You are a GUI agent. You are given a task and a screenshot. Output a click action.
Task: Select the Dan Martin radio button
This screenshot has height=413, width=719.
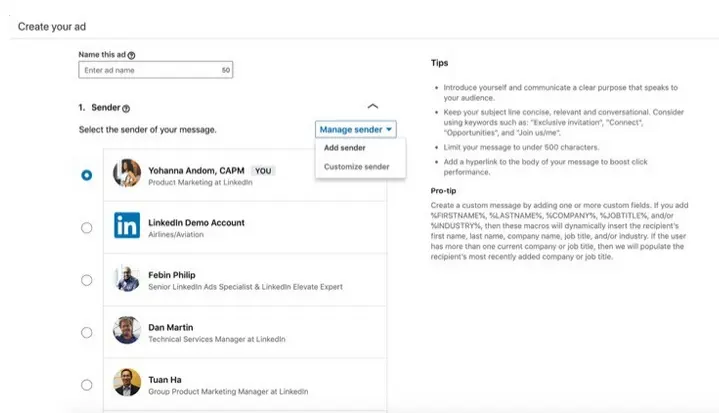pos(87,332)
